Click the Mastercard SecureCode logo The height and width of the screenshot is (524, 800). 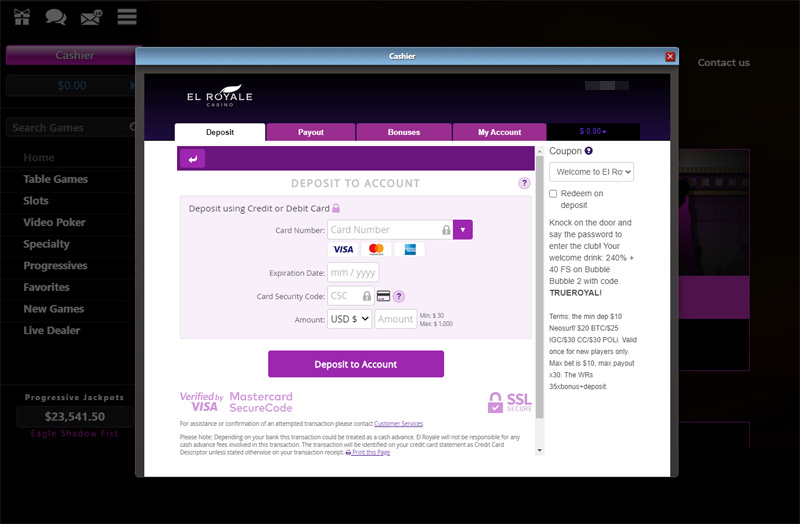click(x=261, y=402)
